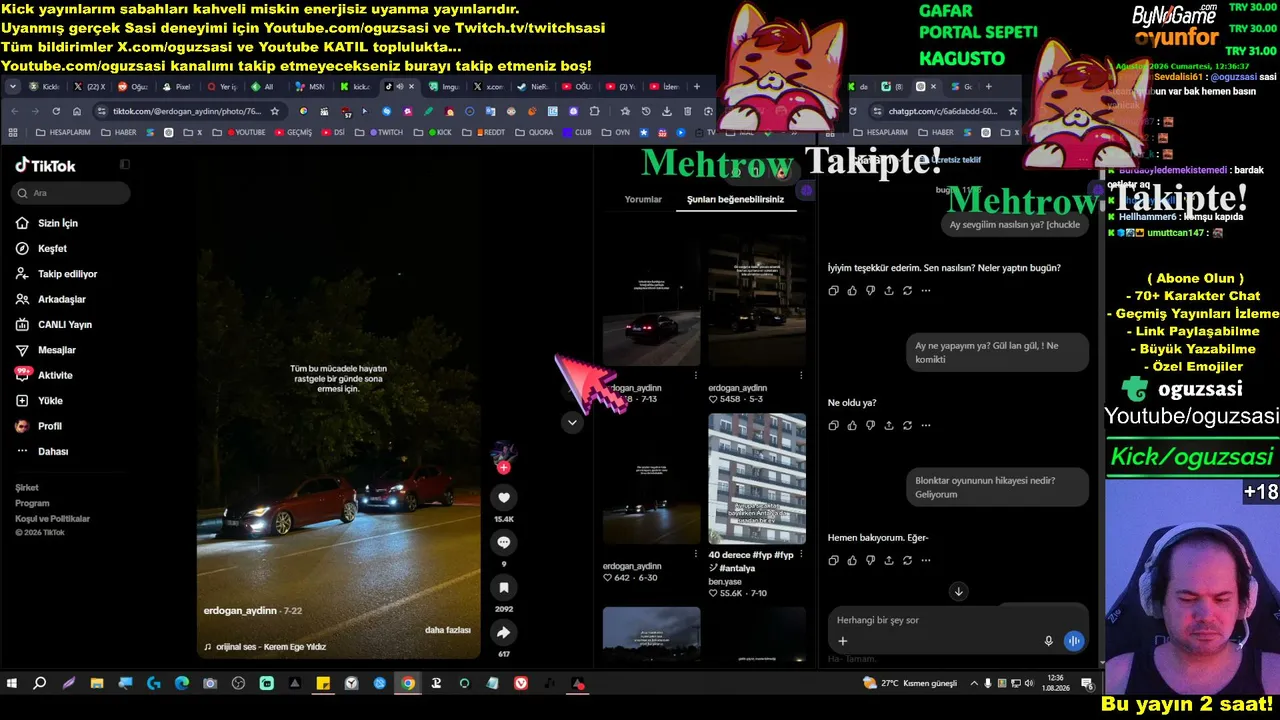Jump to the latest ChatGPT message with the down arrow
The image size is (1280, 720).
pyautogui.click(x=958, y=591)
